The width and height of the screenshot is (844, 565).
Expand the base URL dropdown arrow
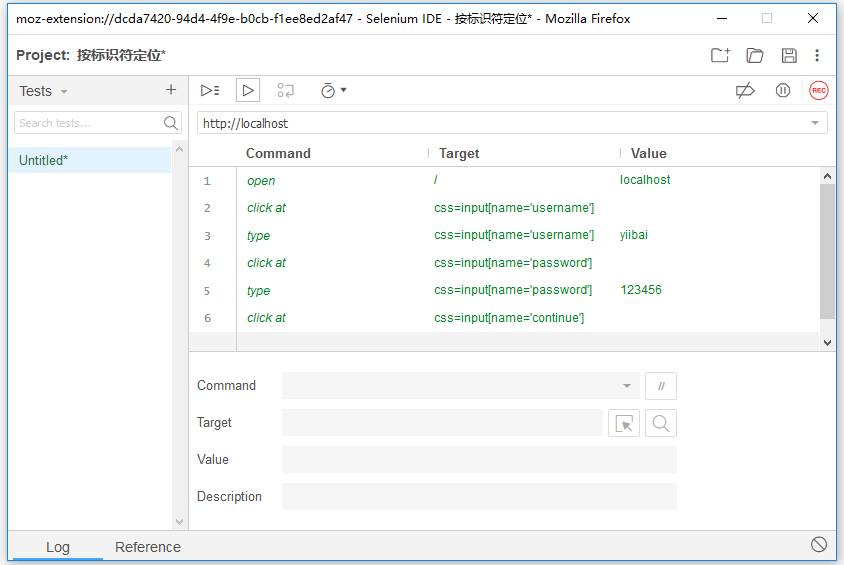tap(815, 123)
